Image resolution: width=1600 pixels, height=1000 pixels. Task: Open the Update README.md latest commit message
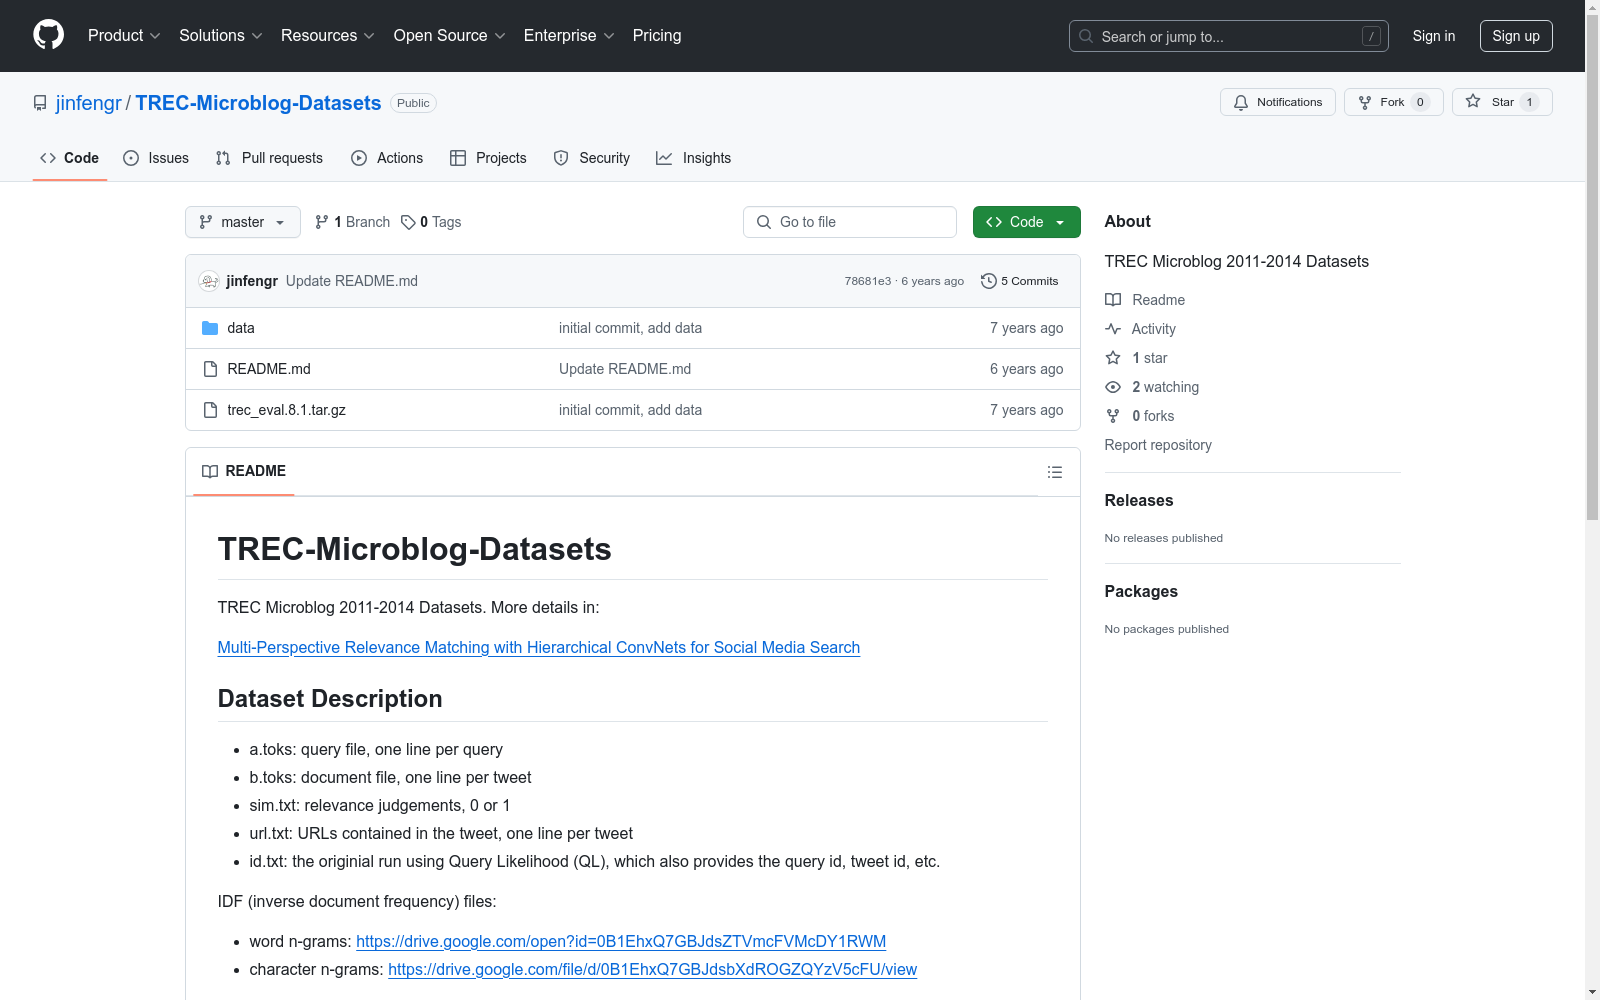pos(352,281)
